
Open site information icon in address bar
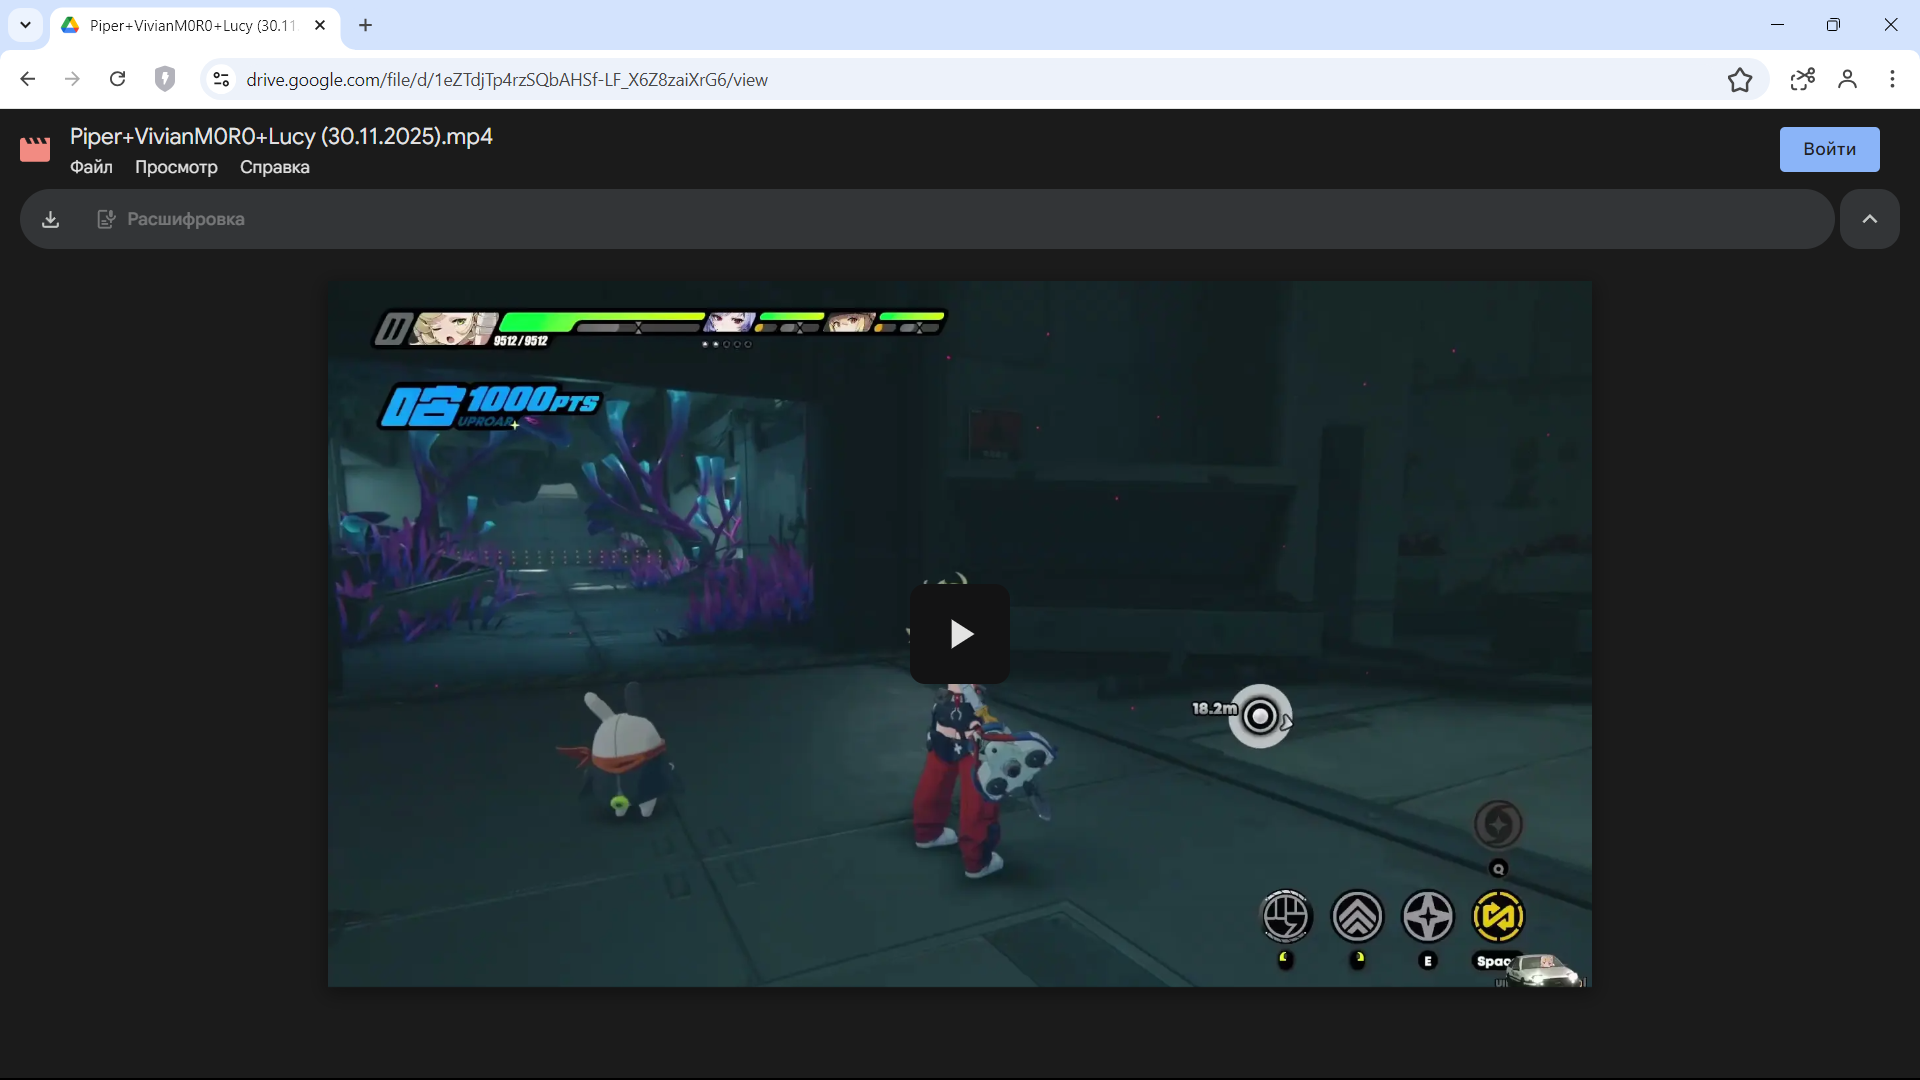coord(222,79)
